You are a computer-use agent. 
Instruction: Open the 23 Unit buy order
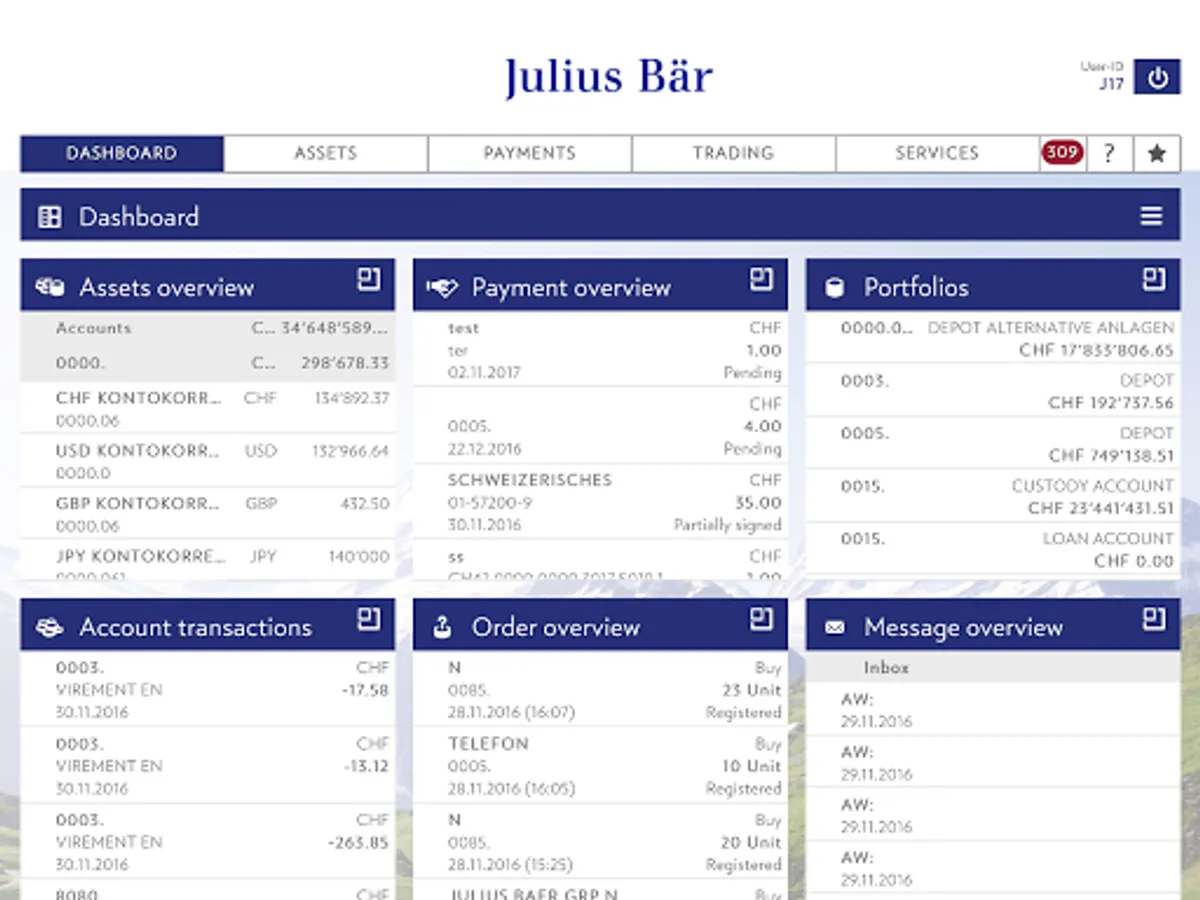601,690
